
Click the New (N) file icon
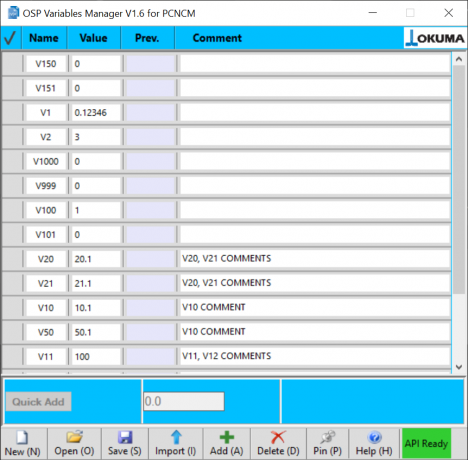pyautogui.click(x=22, y=437)
